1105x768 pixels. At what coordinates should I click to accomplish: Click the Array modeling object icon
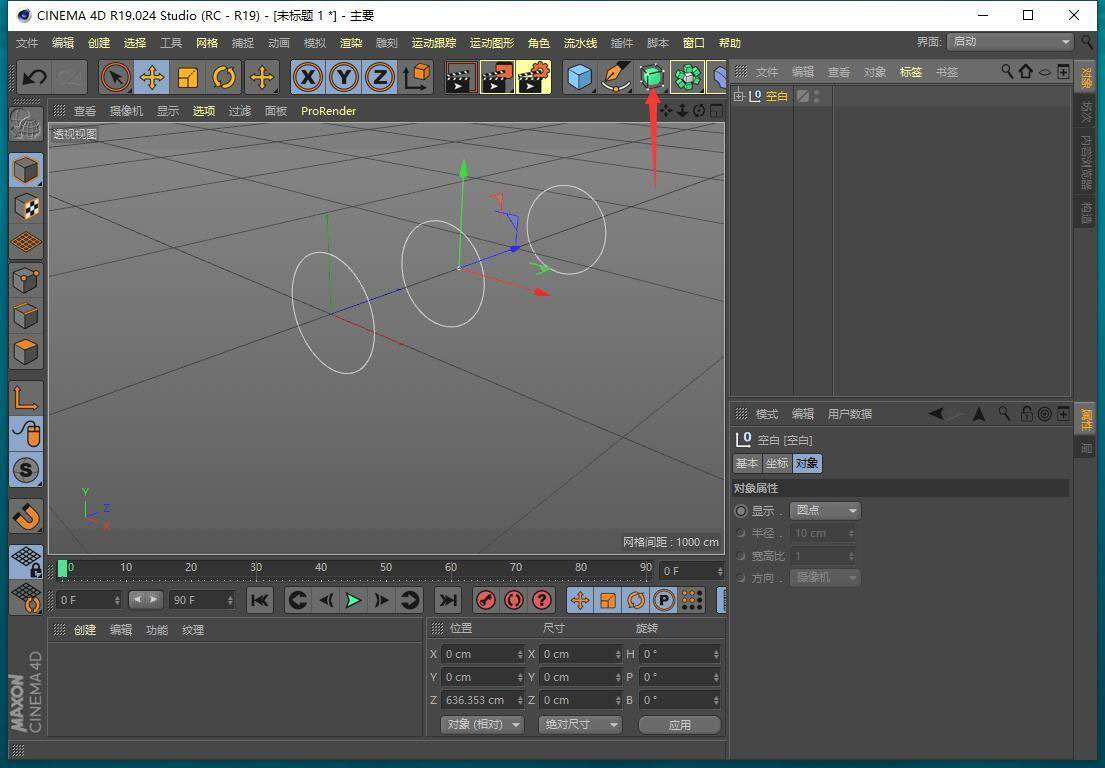688,77
